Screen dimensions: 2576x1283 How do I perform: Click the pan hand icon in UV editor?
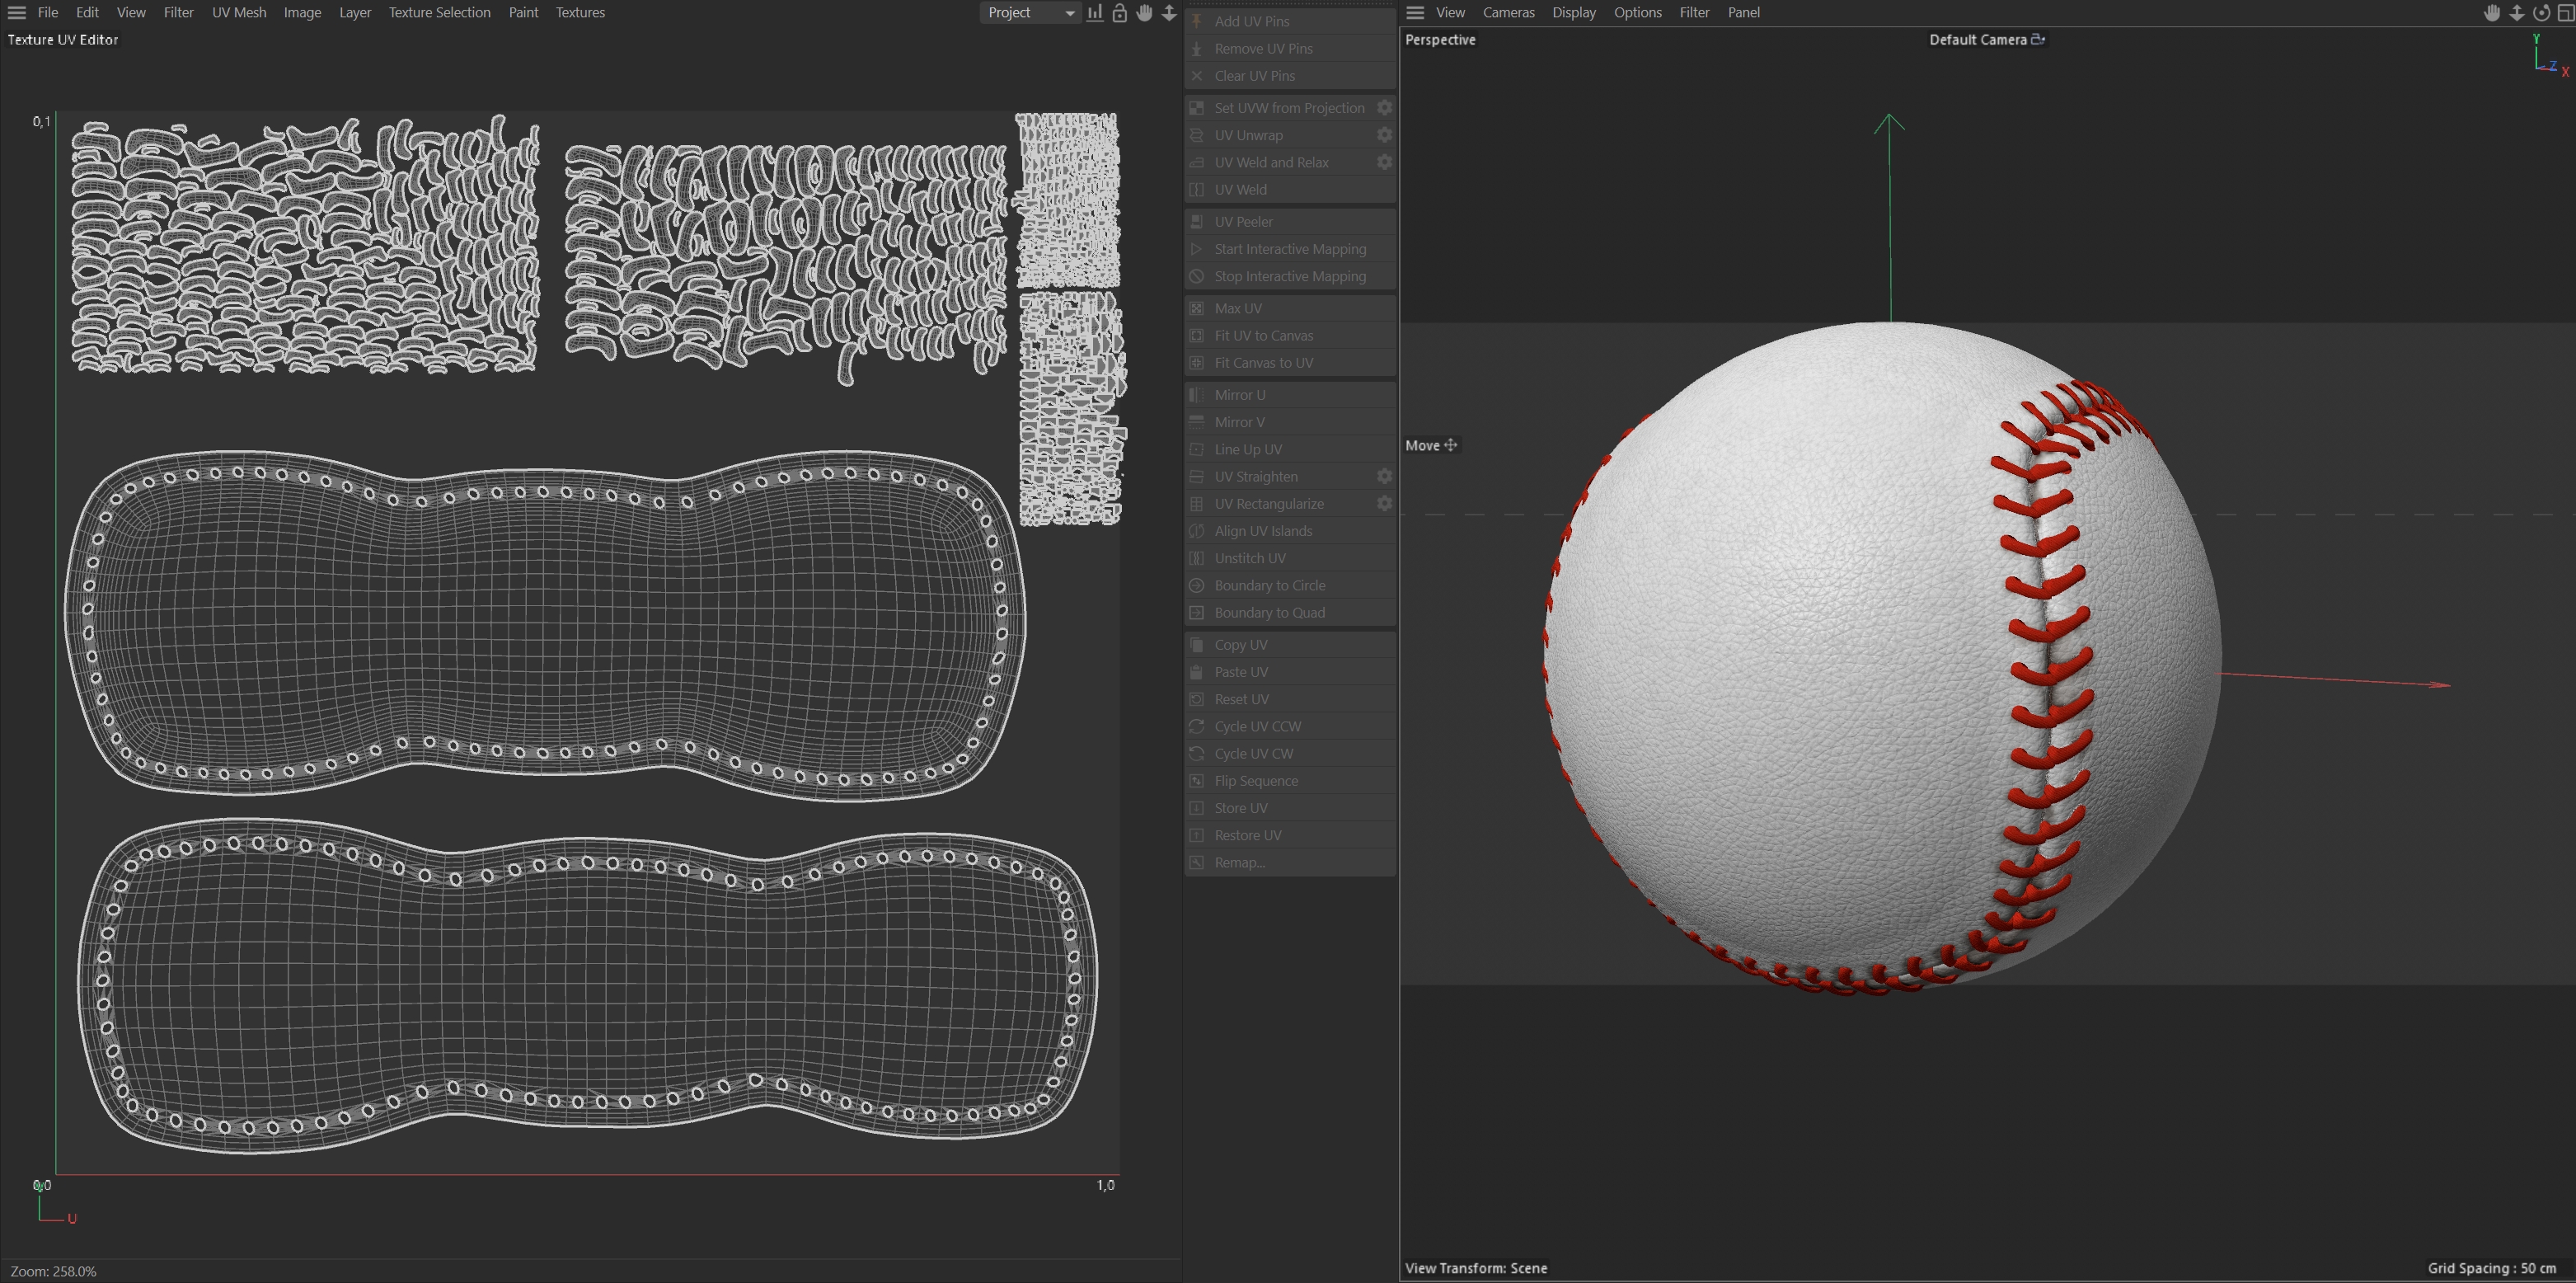tap(1144, 13)
